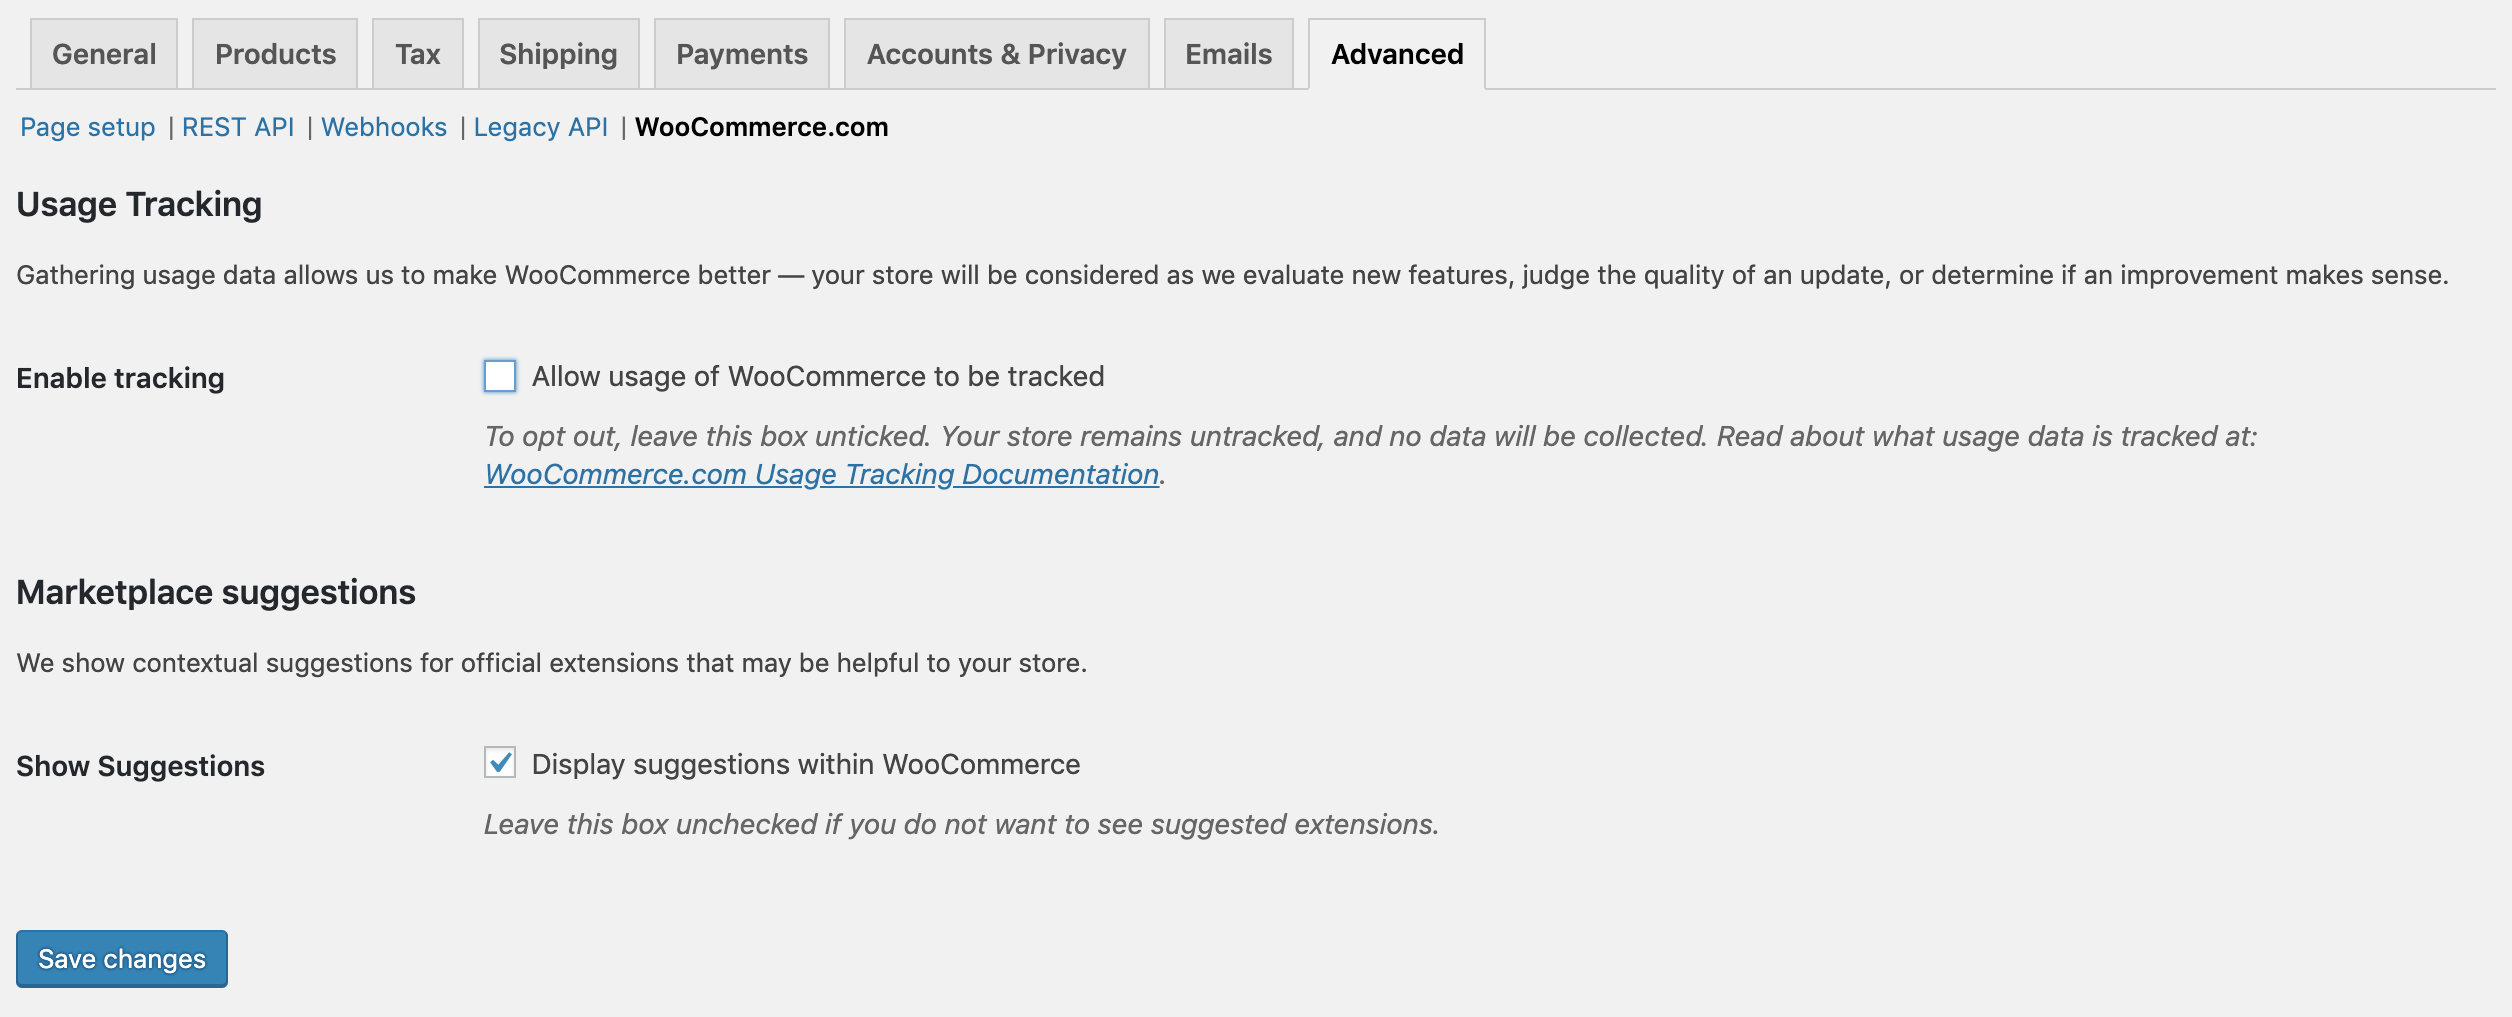Click the Marketplace suggestions heading
Image resolution: width=2512 pixels, height=1017 pixels.
[215, 590]
